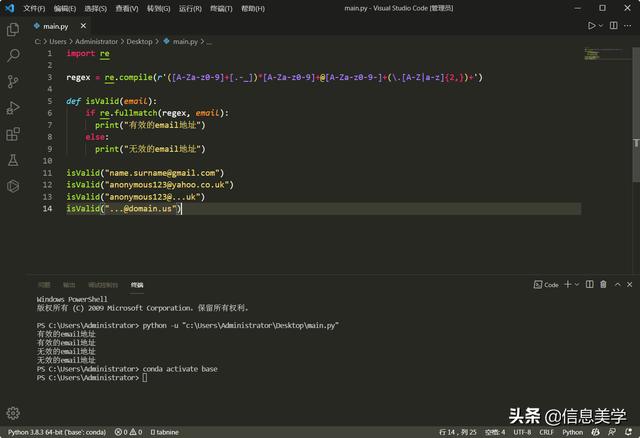This screenshot has width=640, height=438.
Task: Create a new terminal with plus icon
Action: (x=567, y=284)
